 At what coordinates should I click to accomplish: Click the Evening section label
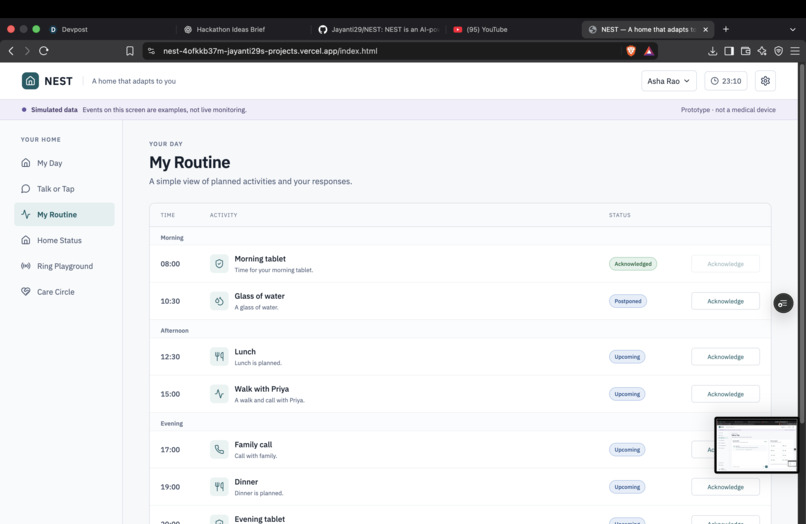click(x=172, y=424)
